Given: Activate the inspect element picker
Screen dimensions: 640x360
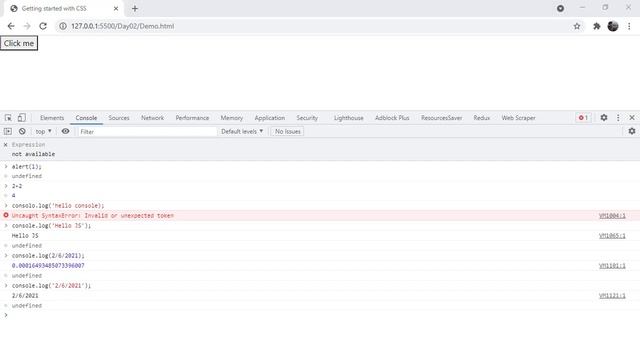Looking at the screenshot, I should [8, 118].
